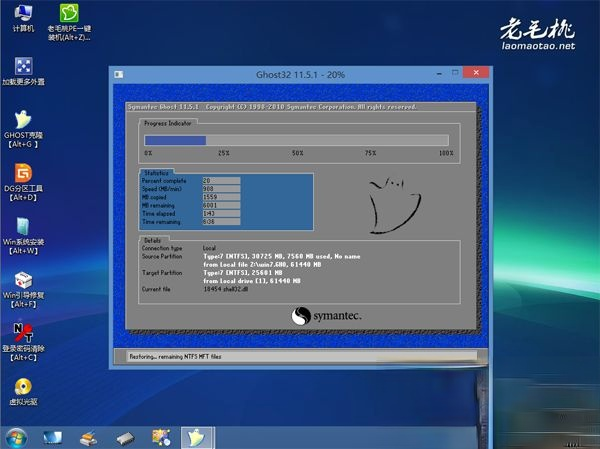Open 老毛桃PE一键装机 desktop icon
This screenshot has height=449, width=600.
pyautogui.click(x=69, y=22)
